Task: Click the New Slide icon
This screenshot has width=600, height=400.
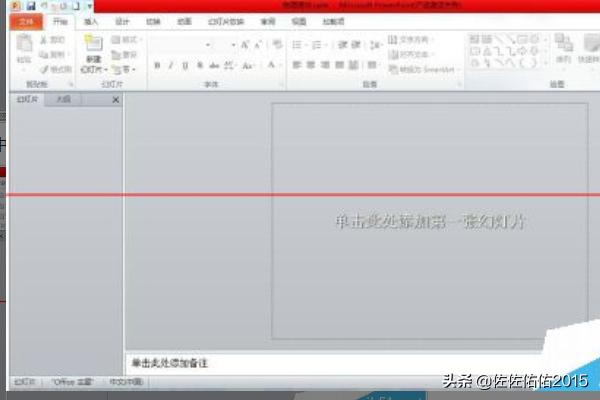Action: [x=93, y=50]
